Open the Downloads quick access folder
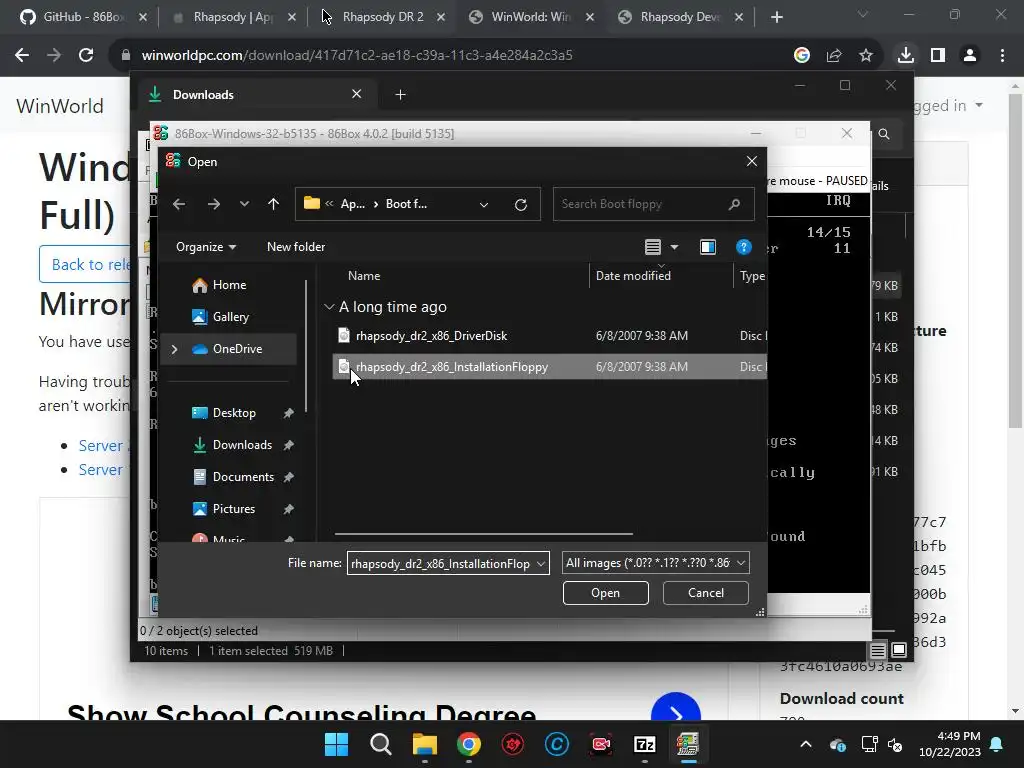This screenshot has width=1024, height=768. [232, 445]
